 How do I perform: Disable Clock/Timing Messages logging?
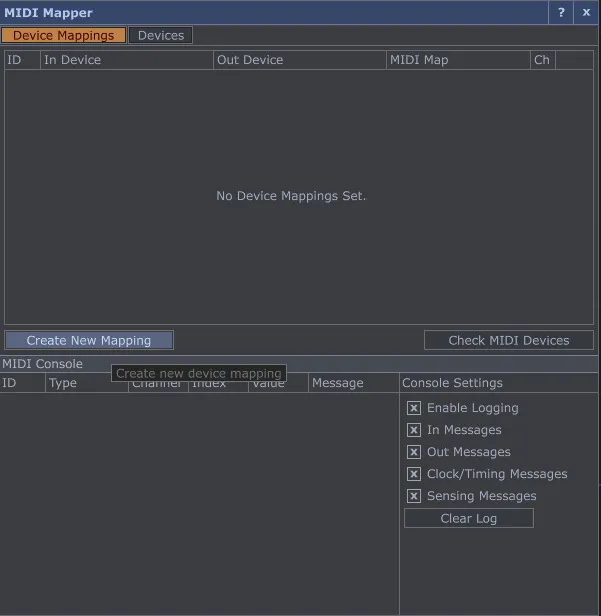[x=414, y=474]
